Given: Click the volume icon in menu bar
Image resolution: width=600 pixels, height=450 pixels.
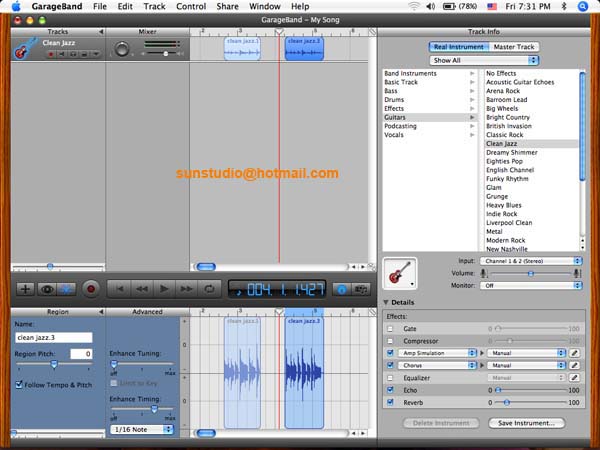Looking at the screenshot, I should click(430, 7).
